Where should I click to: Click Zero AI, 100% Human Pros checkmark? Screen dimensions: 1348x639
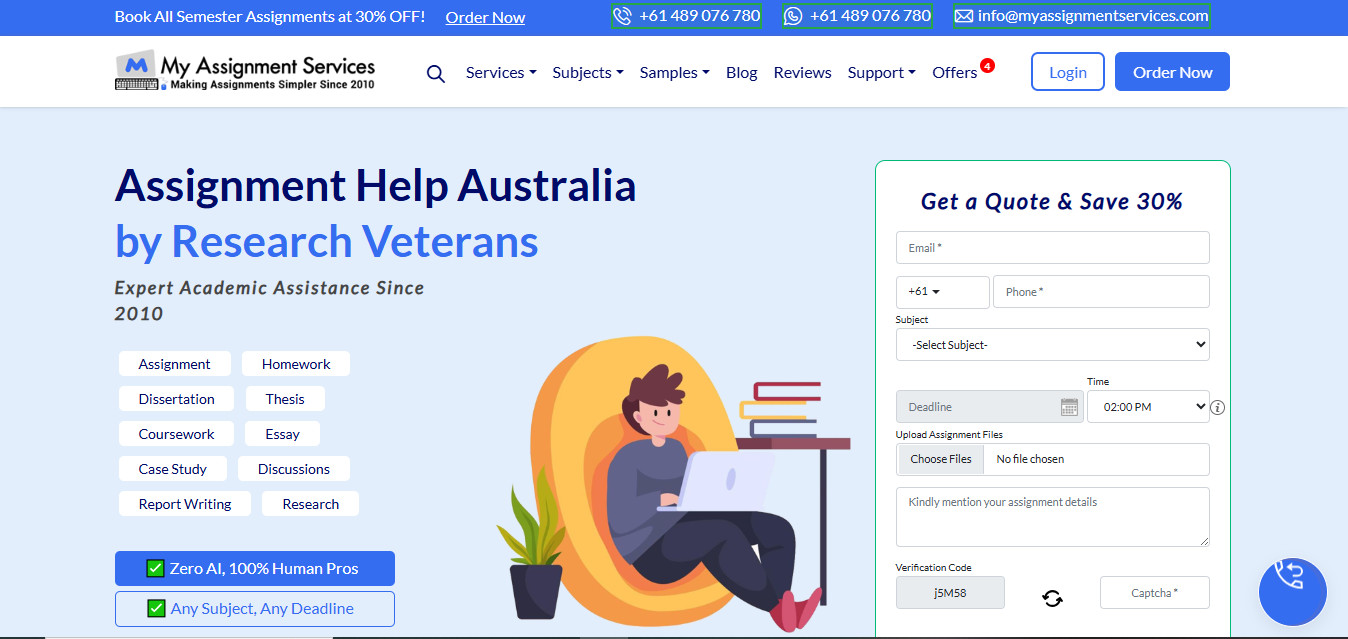(155, 568)
